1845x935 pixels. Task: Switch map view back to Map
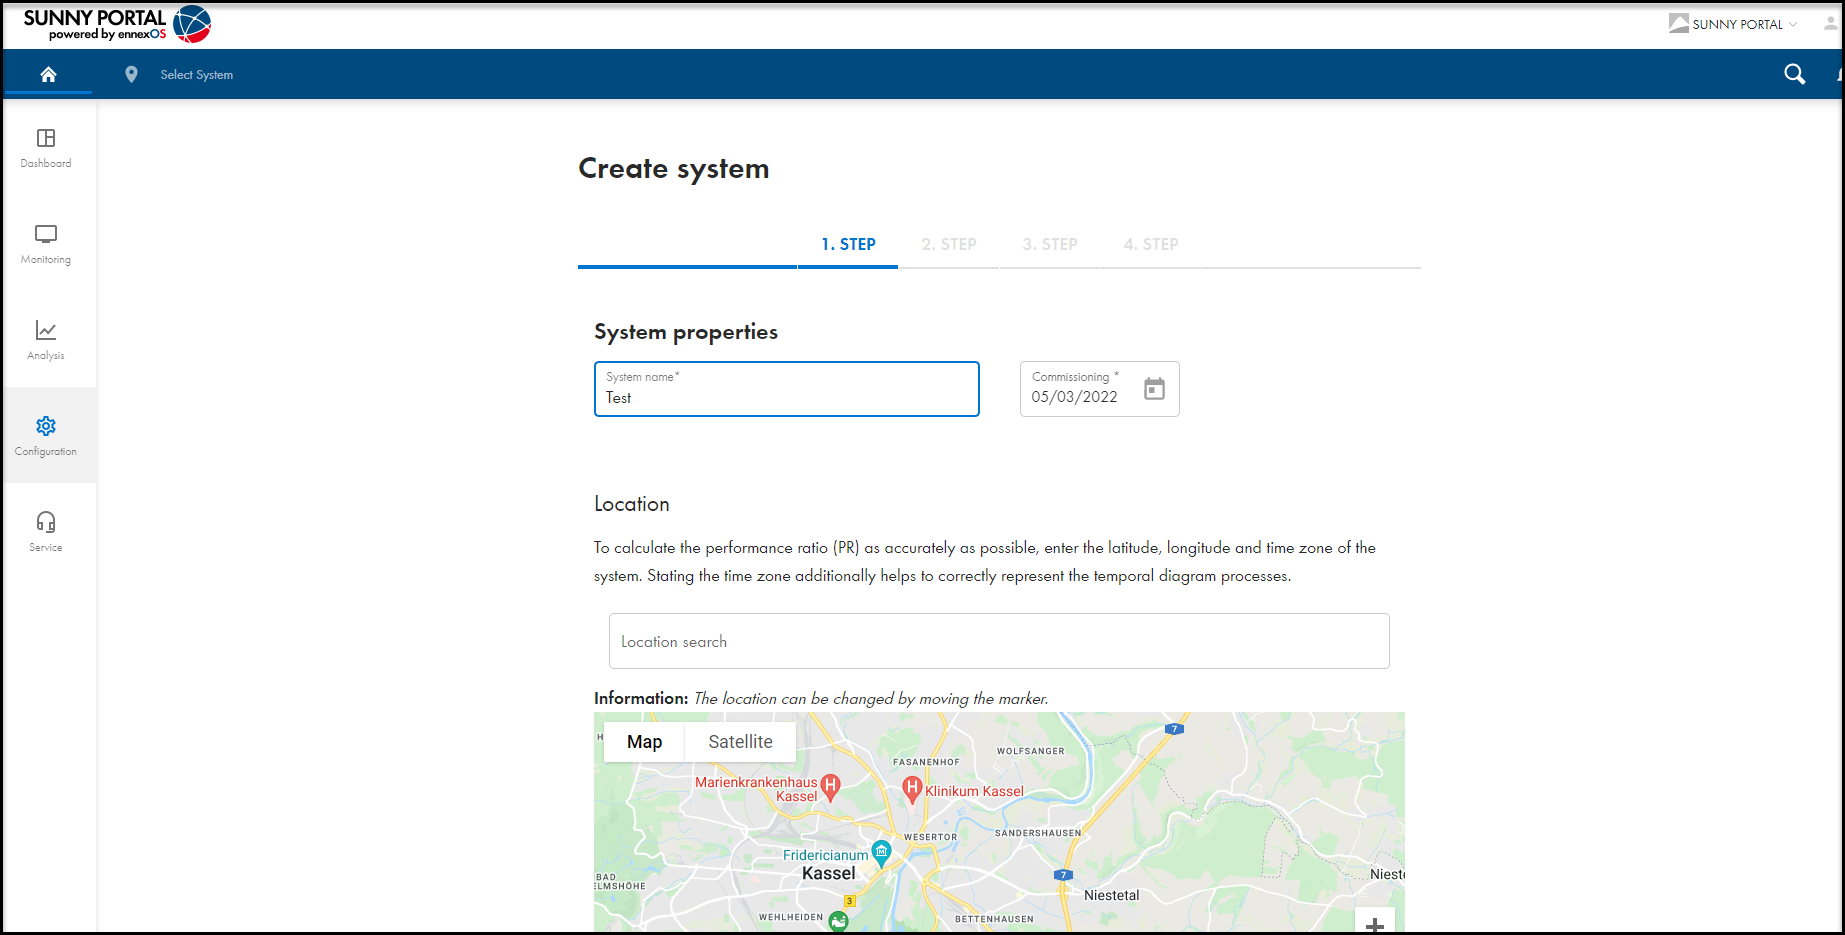(643, 742)
